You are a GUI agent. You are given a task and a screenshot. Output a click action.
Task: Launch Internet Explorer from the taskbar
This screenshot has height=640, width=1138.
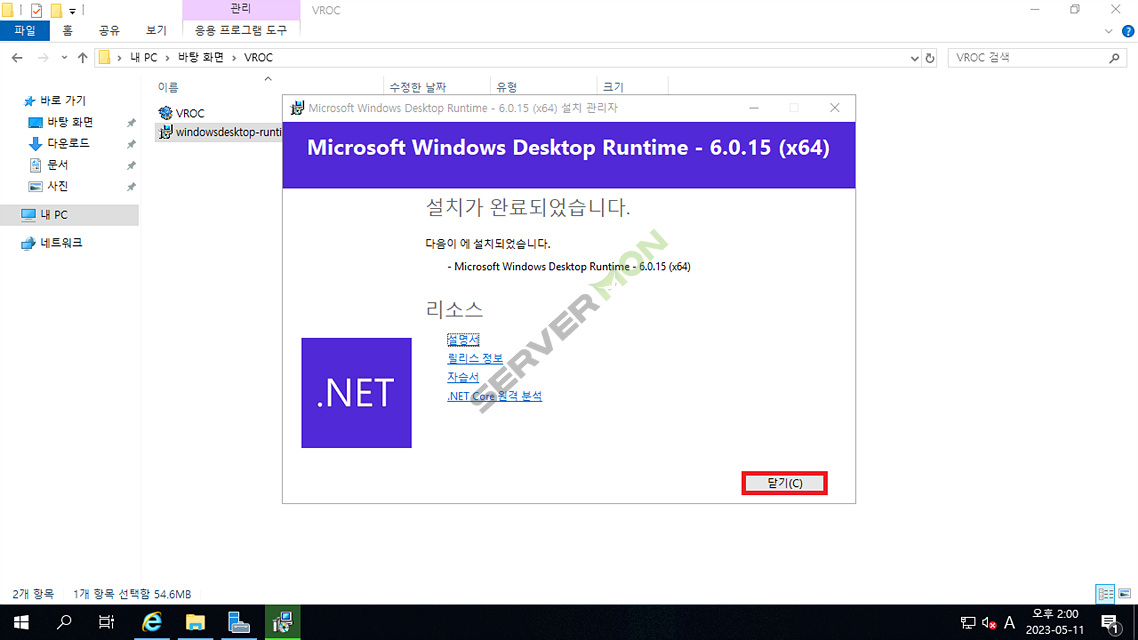coord(152,622)
